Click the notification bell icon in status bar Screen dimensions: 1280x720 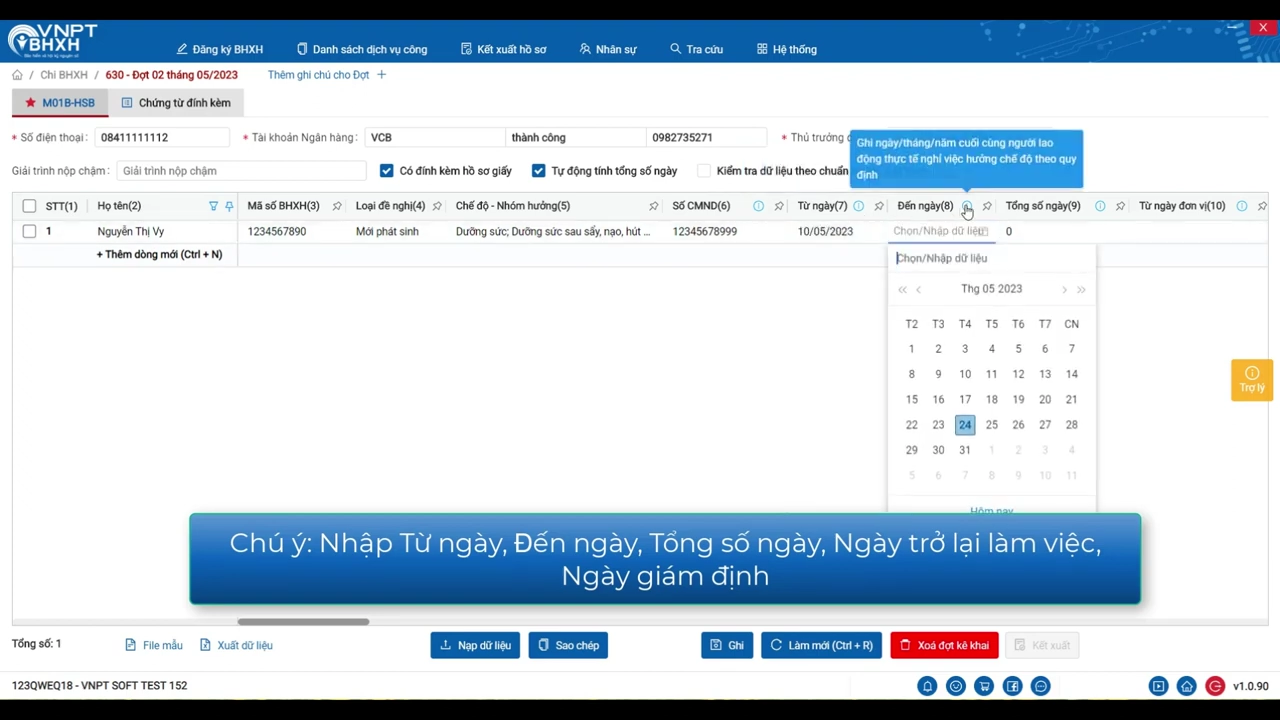point(927,686)
